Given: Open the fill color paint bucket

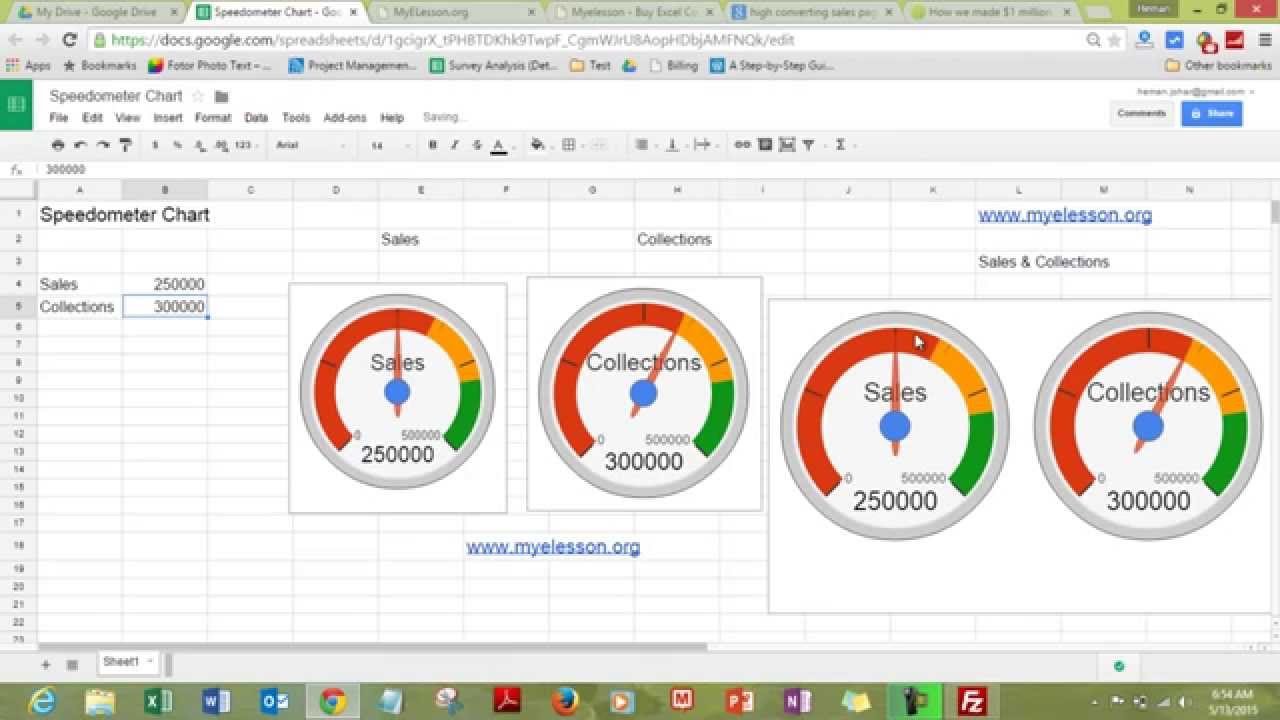Looking at the screenshot, I should pyautogui.click(x=538, y=145).
